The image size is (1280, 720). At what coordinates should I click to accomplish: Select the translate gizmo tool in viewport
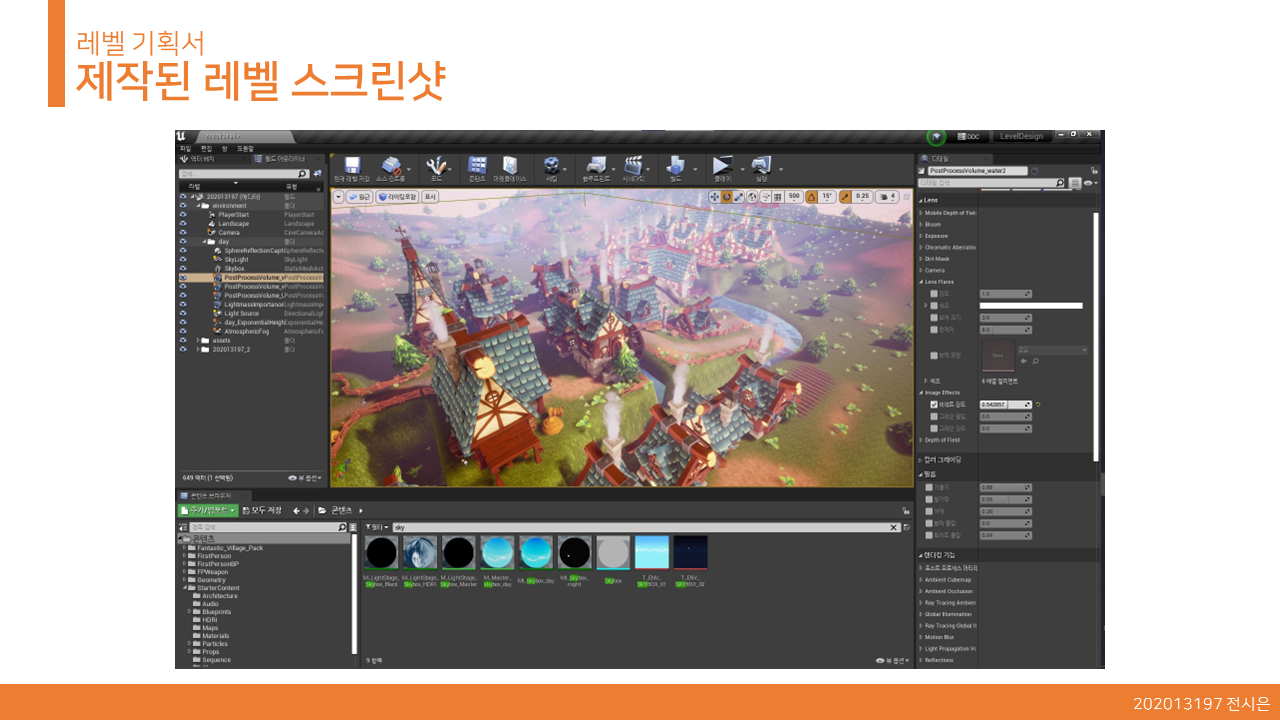(x=714, y=197)
